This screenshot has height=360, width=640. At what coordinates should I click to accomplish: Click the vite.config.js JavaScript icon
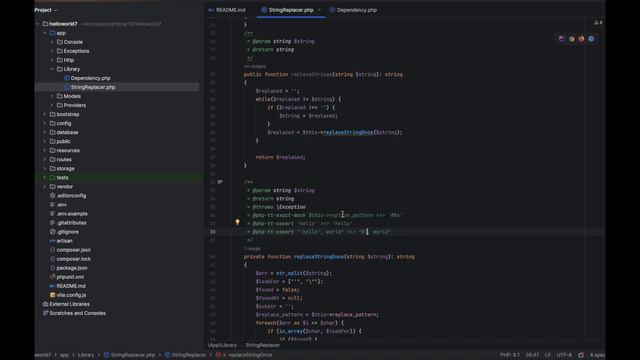coord(52,295)
